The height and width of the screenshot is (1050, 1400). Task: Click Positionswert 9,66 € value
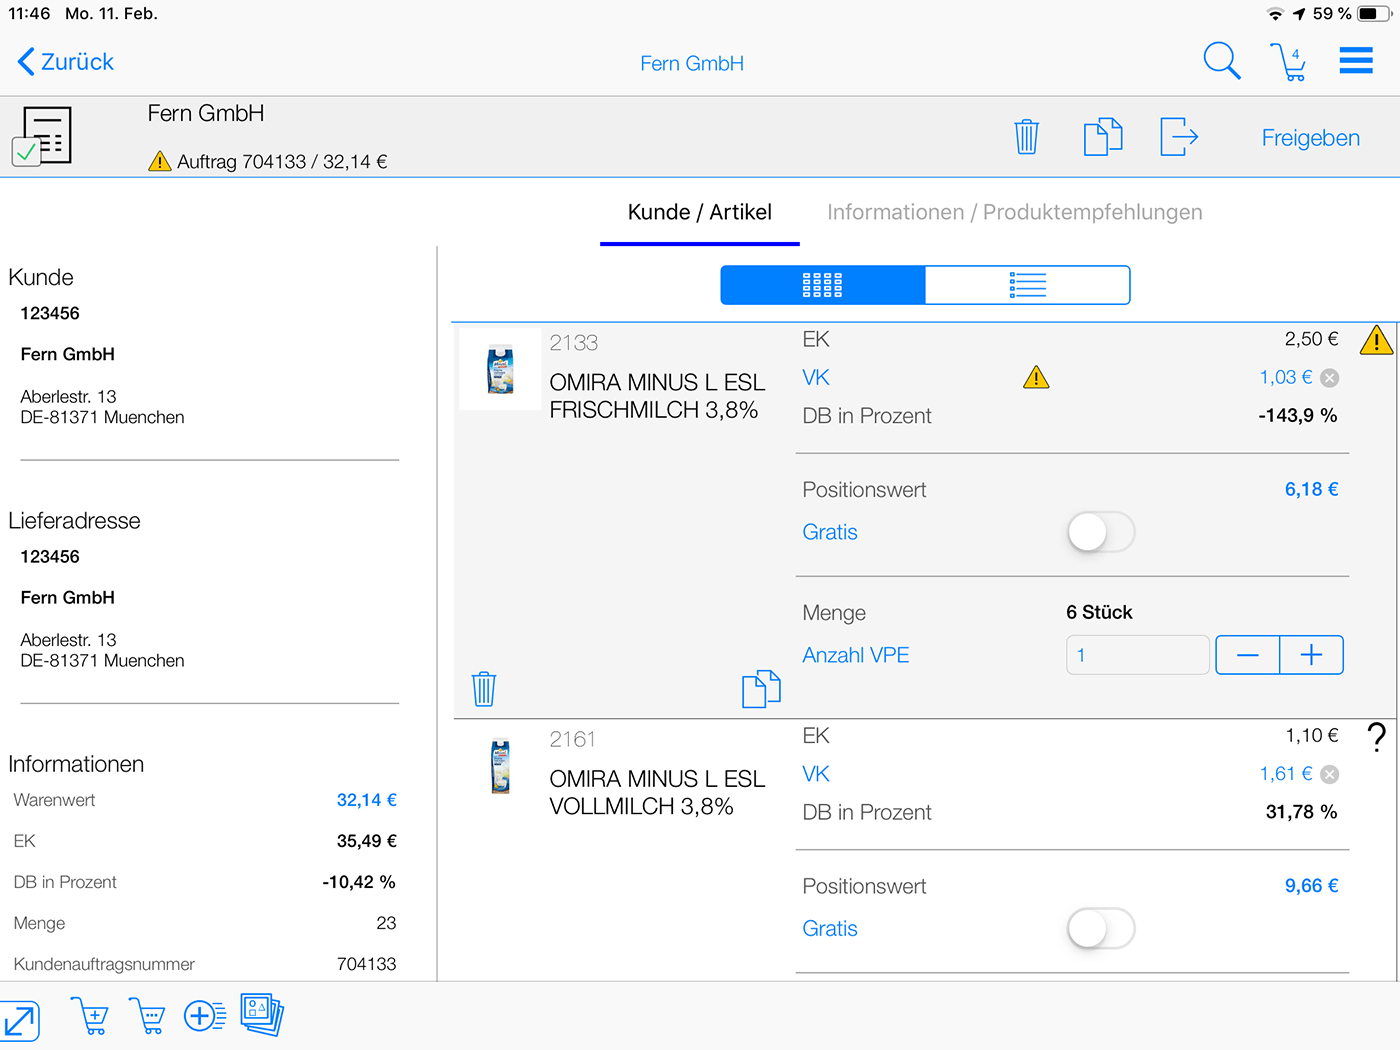point(1311,886)
